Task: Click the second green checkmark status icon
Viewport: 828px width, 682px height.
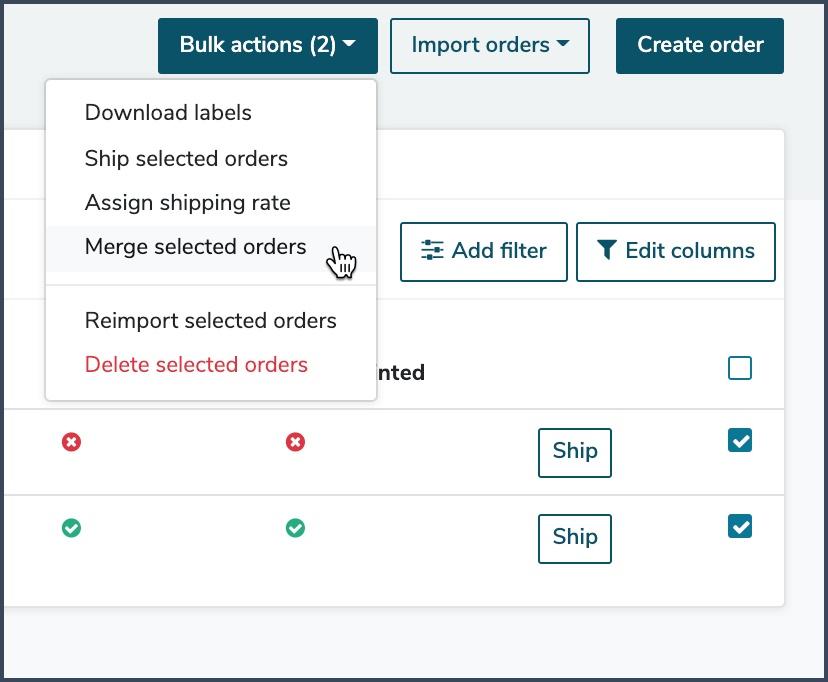Action: 295,528
